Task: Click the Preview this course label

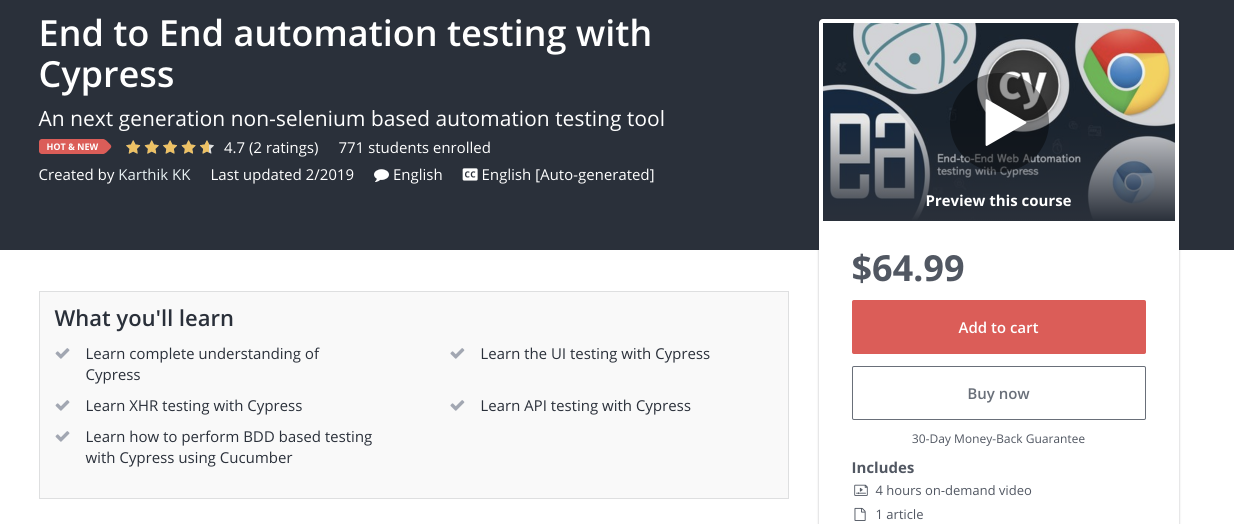Action: click(998, 201)
